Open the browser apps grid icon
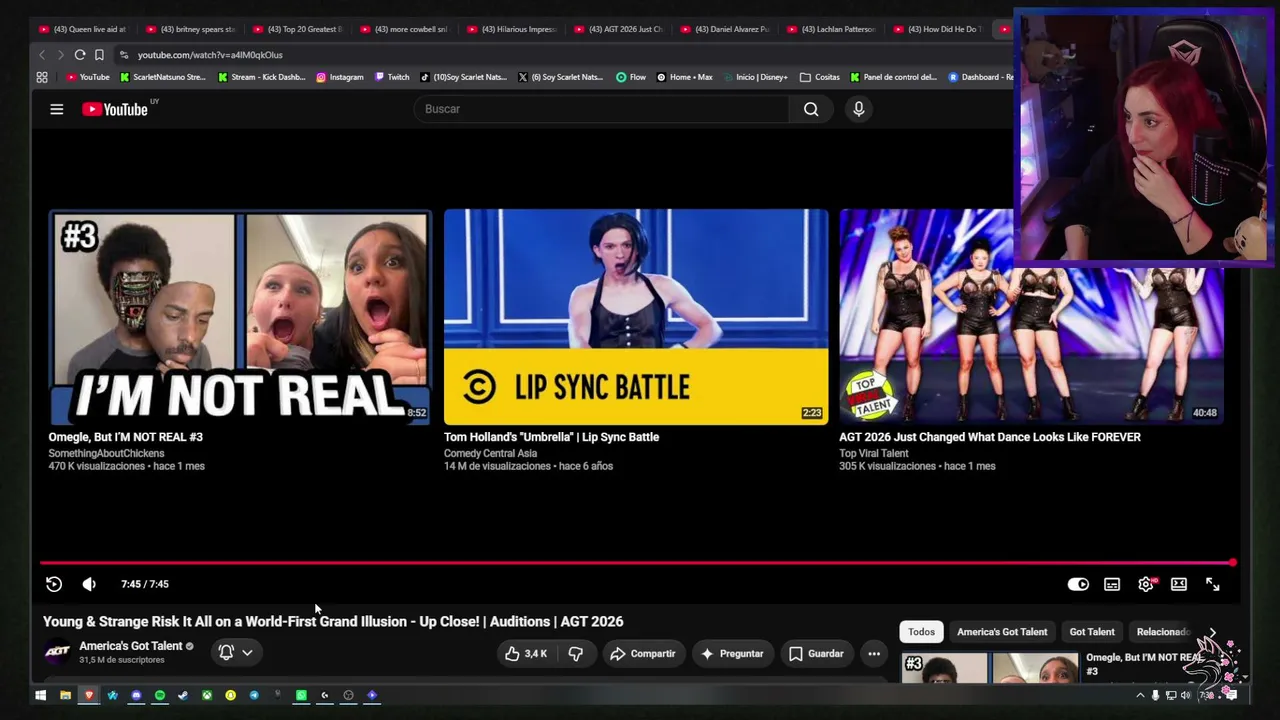 point(42,77)
